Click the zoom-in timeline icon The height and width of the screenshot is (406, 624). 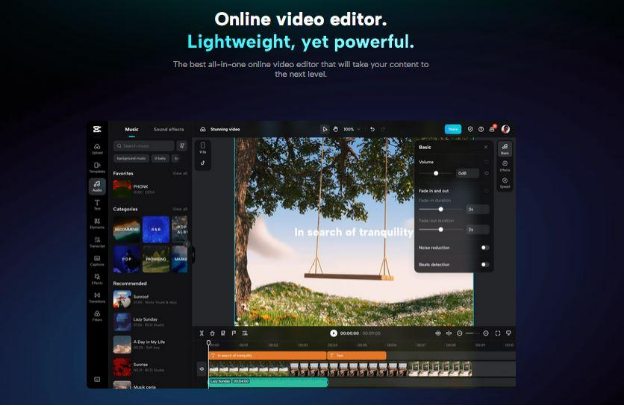point(486,333)
